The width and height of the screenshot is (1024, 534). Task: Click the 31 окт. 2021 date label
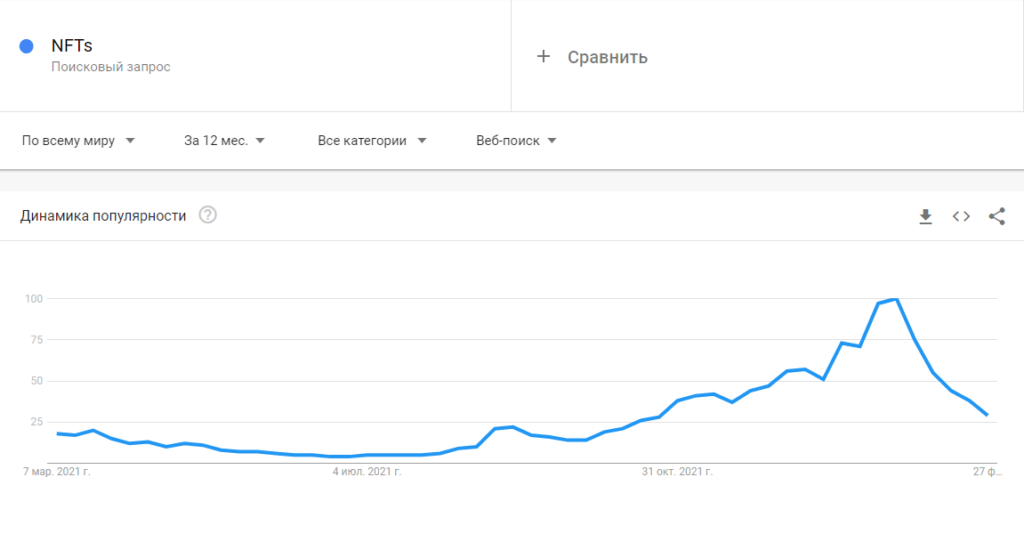point(677,470)
